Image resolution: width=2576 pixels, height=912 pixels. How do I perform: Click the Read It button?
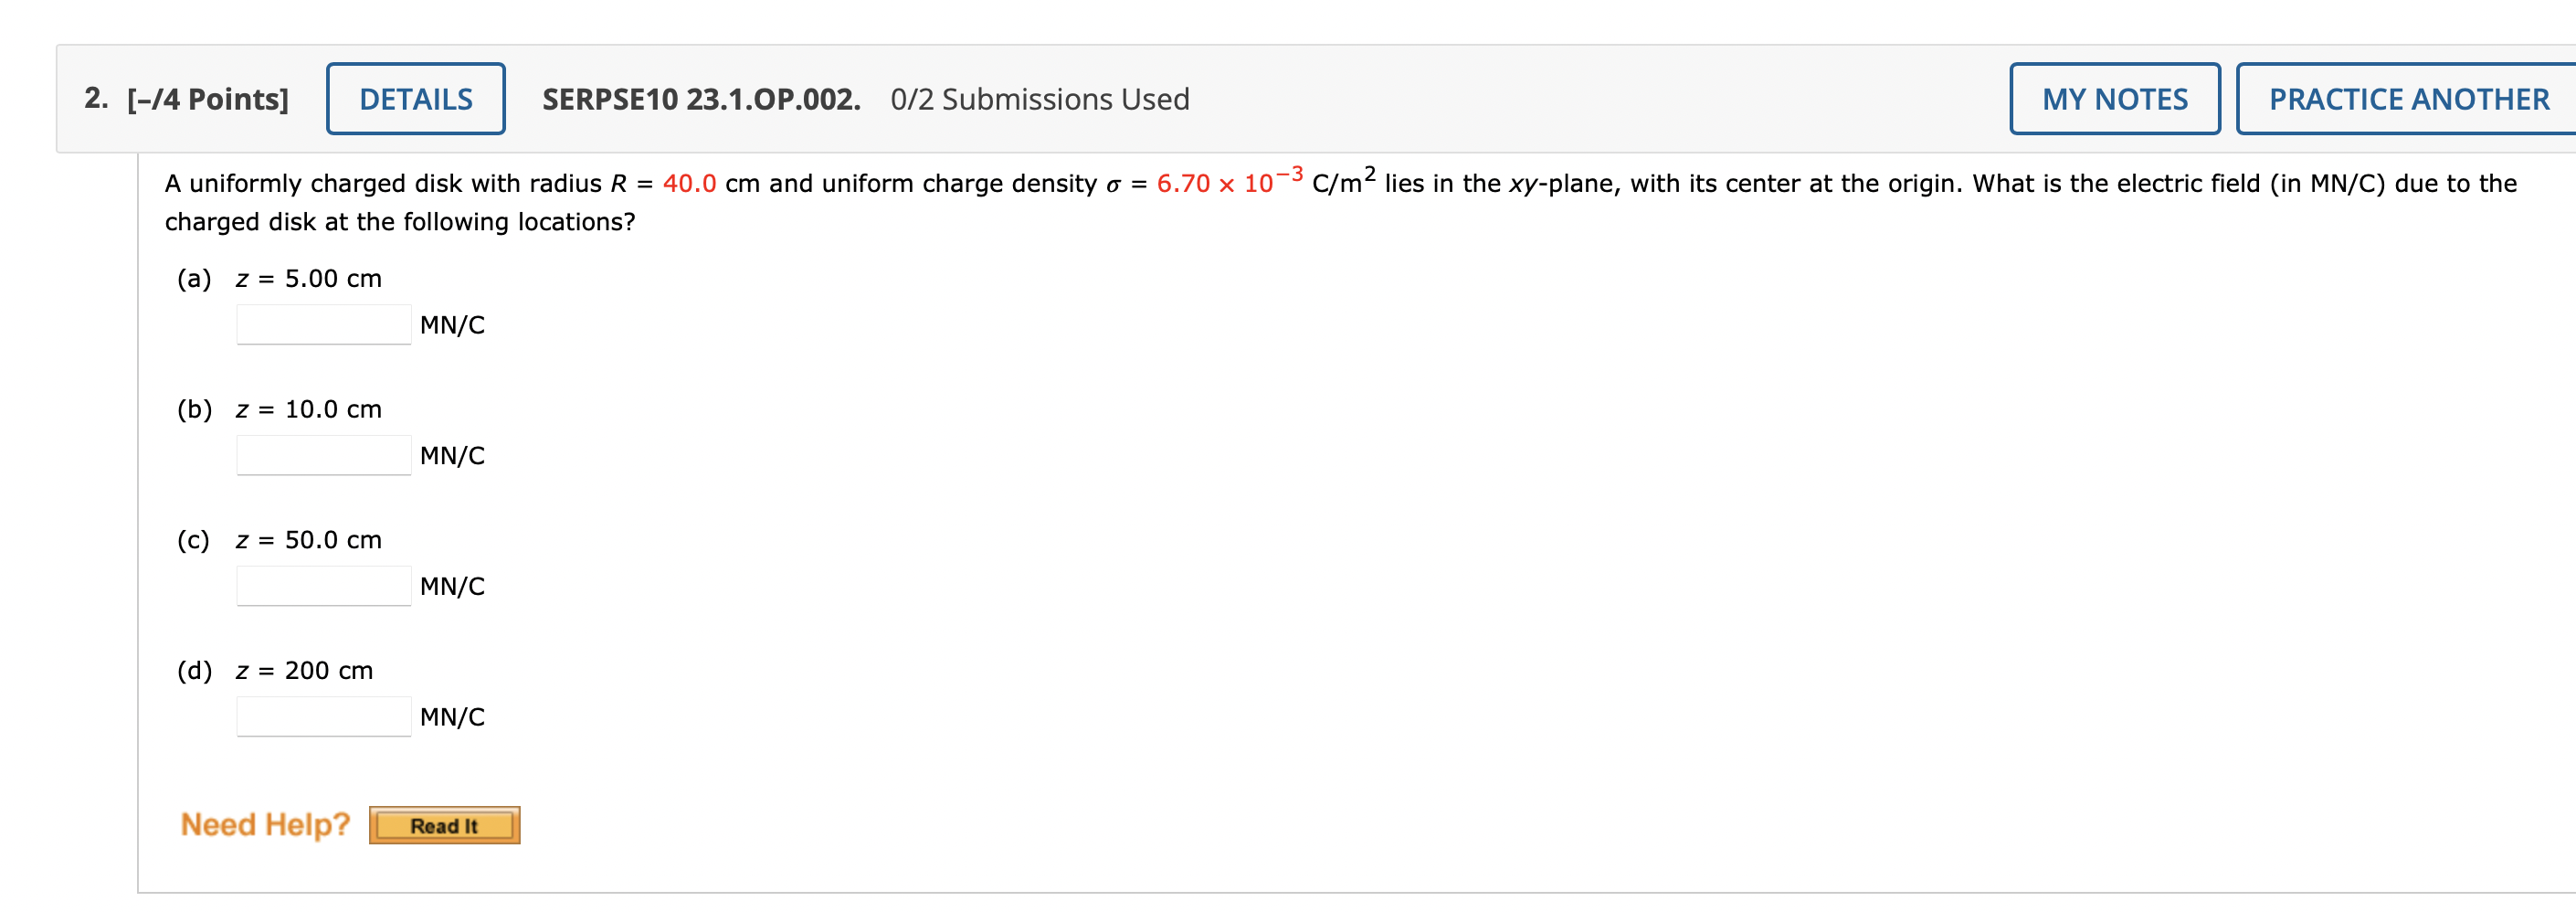[444, 826]
